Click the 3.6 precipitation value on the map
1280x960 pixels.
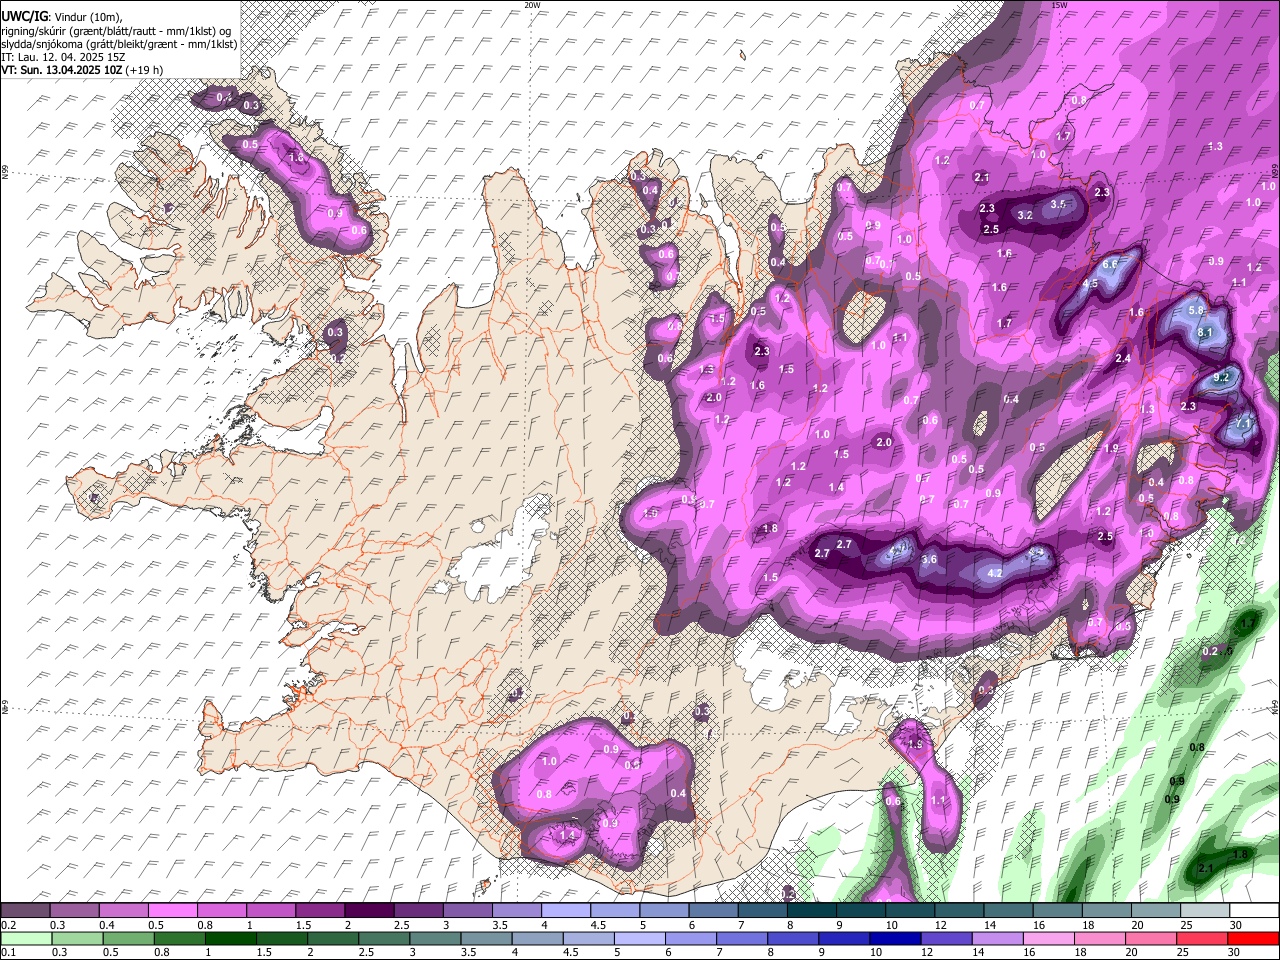point(929,560)
